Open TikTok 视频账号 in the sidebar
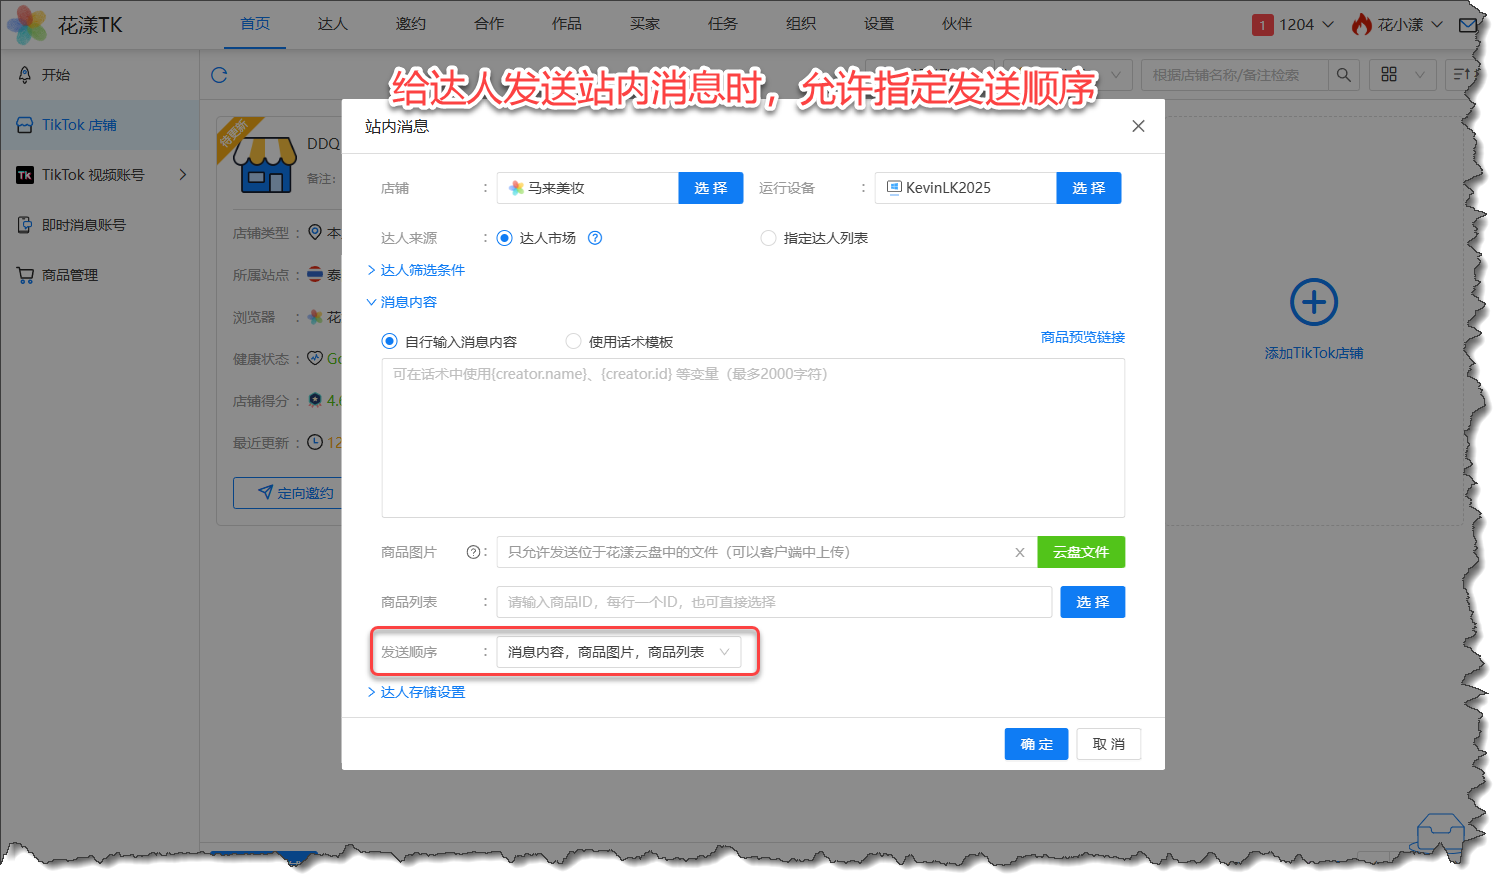1509x889 pixels. (93, 175)
